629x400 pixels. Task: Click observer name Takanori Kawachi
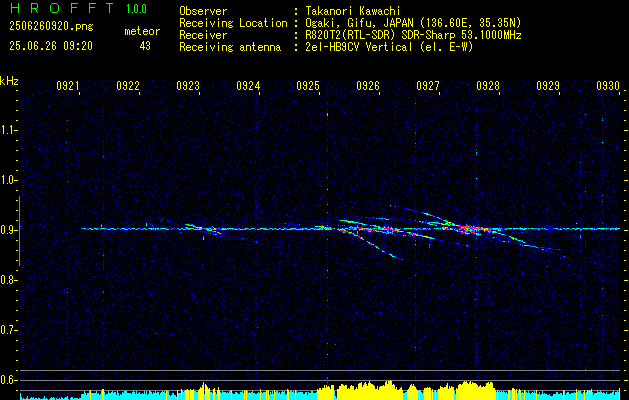pos(353,11)
